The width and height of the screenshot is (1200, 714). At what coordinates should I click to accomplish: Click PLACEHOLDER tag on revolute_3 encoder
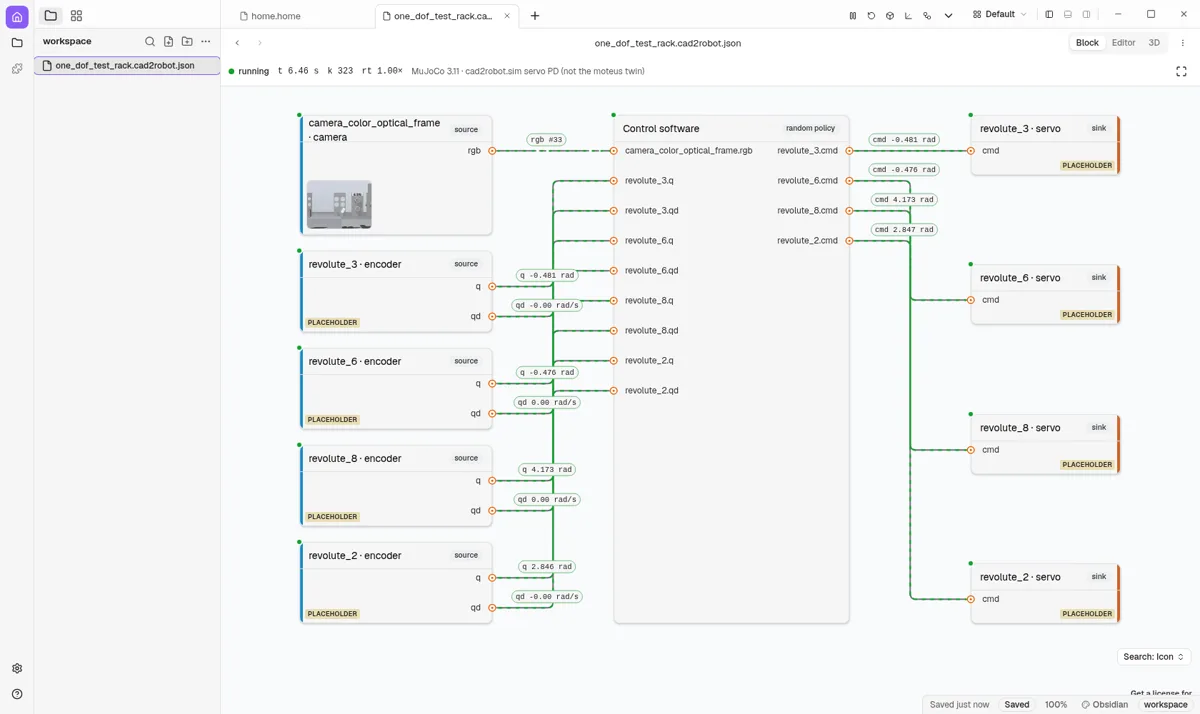pos(333,323)
